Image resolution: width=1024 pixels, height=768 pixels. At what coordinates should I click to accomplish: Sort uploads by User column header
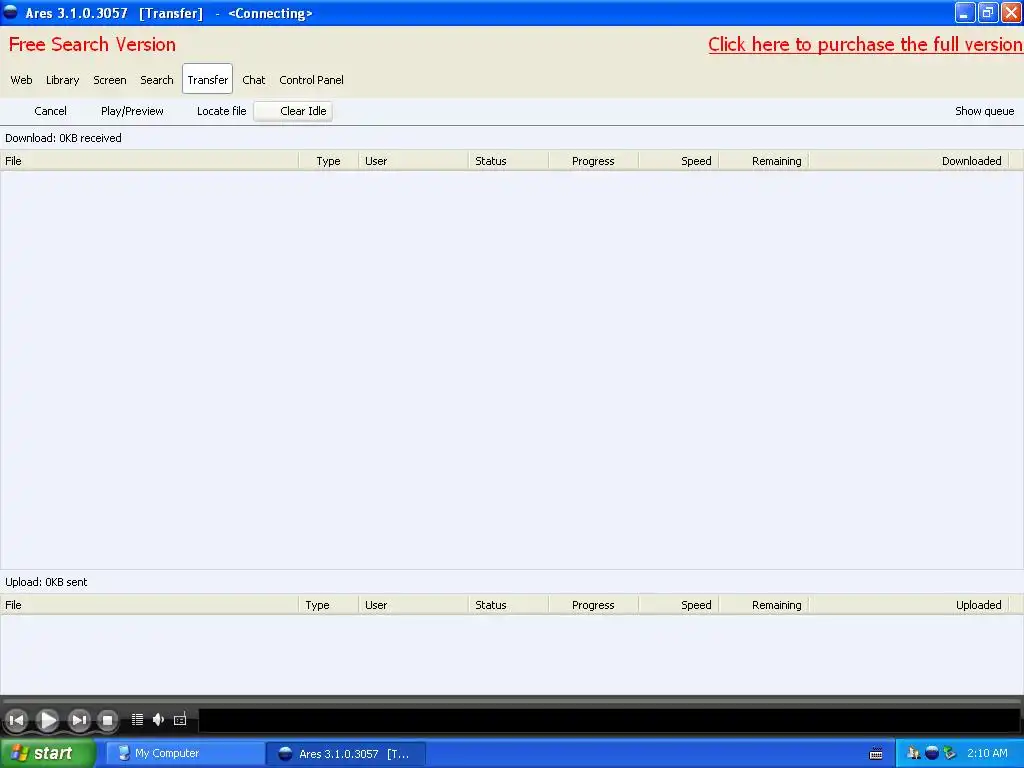(x=413, y=605)
